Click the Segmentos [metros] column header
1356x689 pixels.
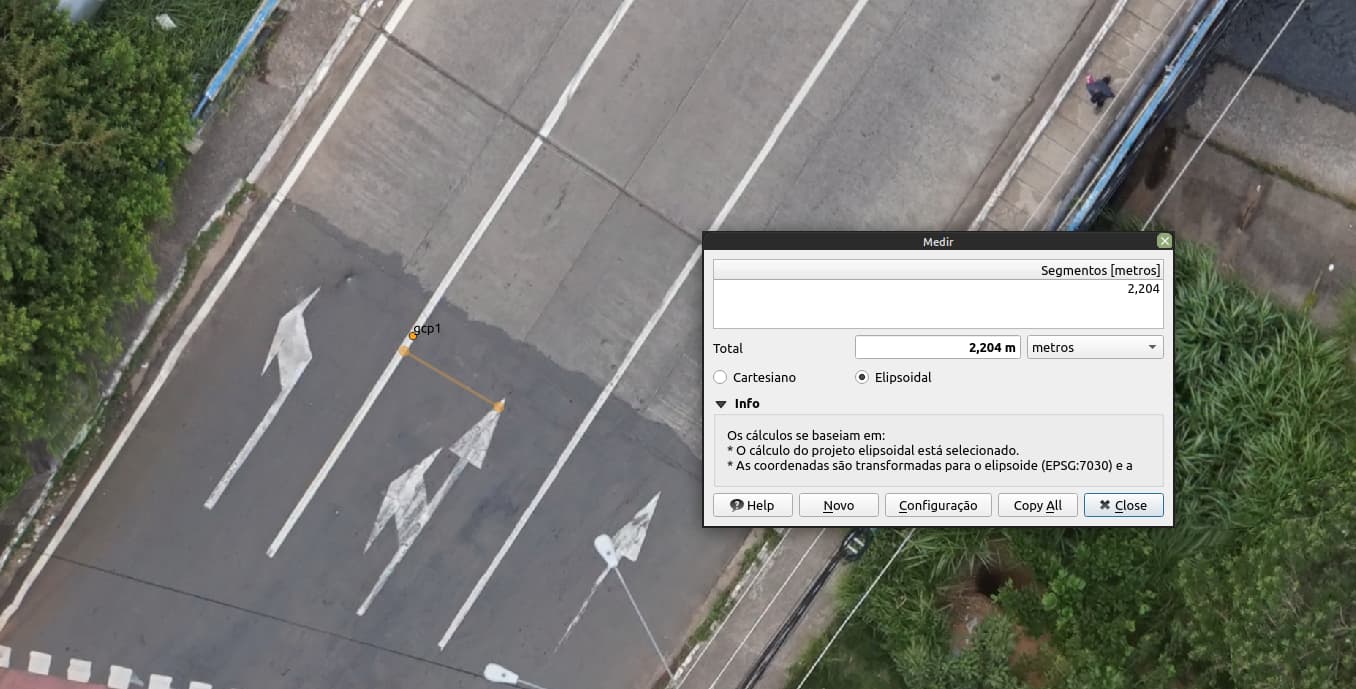(937, 270)
